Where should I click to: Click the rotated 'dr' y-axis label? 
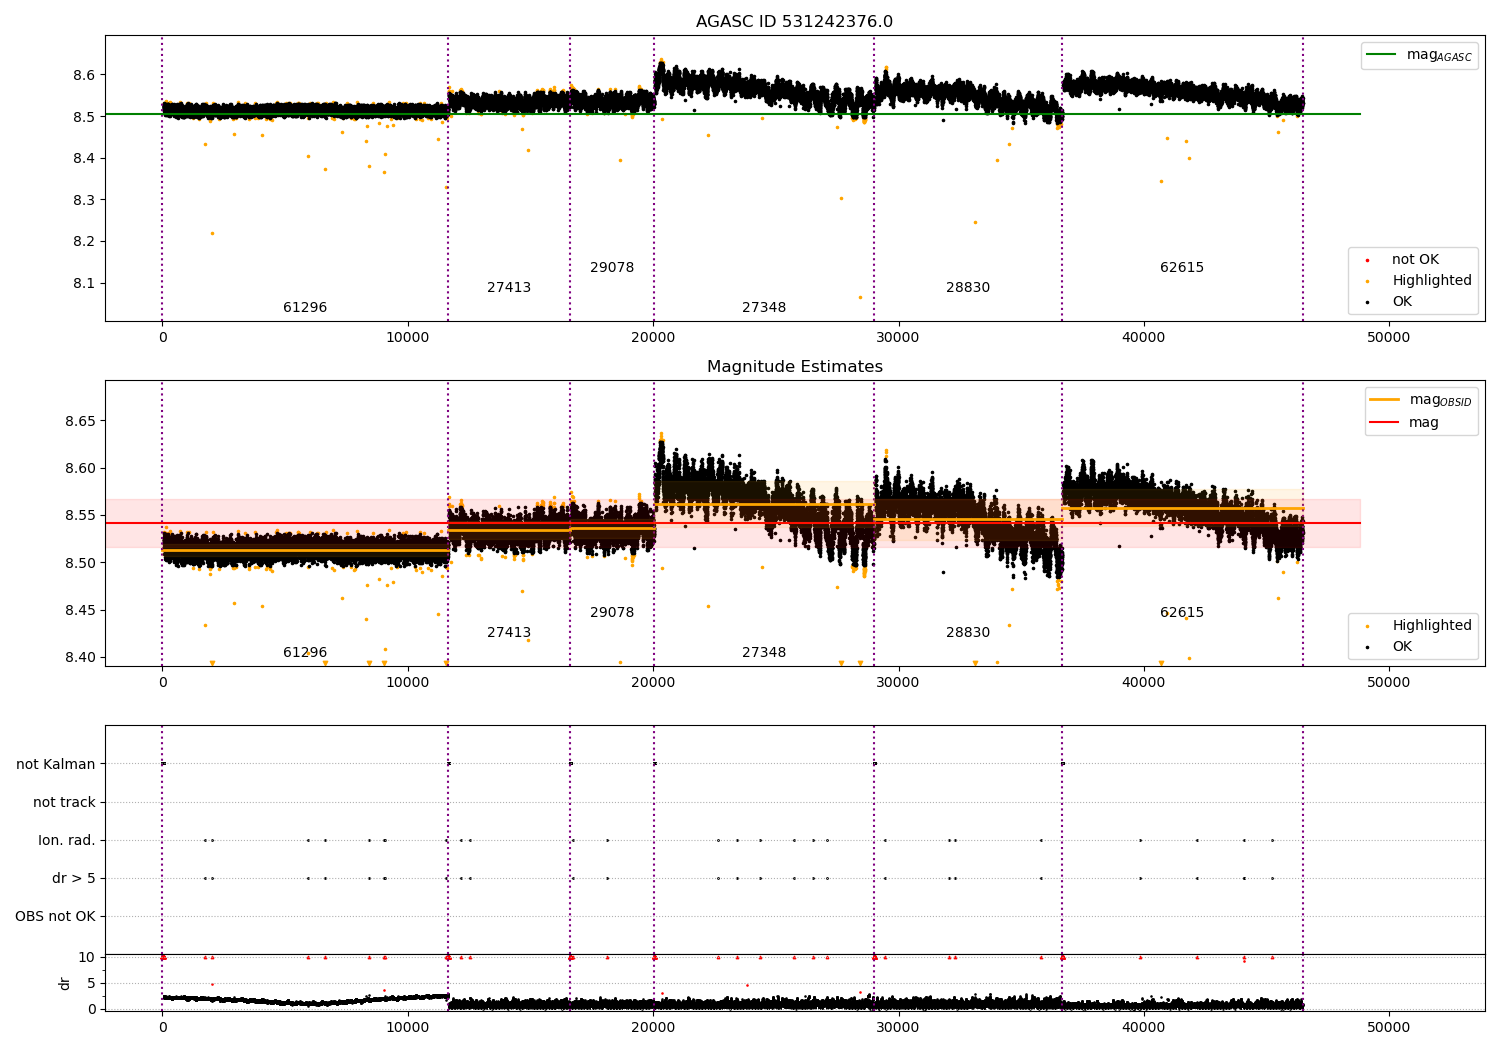click(65, 983)
